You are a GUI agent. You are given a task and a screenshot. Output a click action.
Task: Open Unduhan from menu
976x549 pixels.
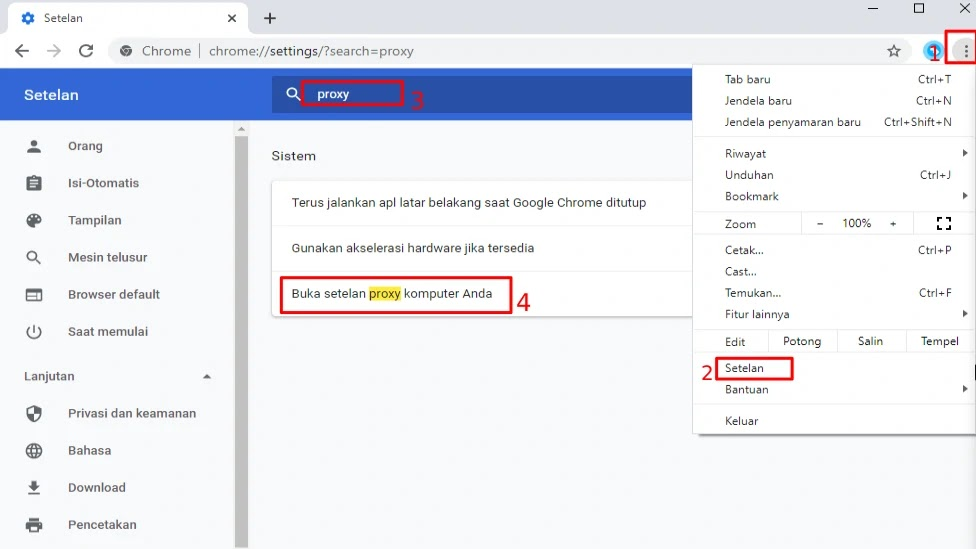coord(834,175)
